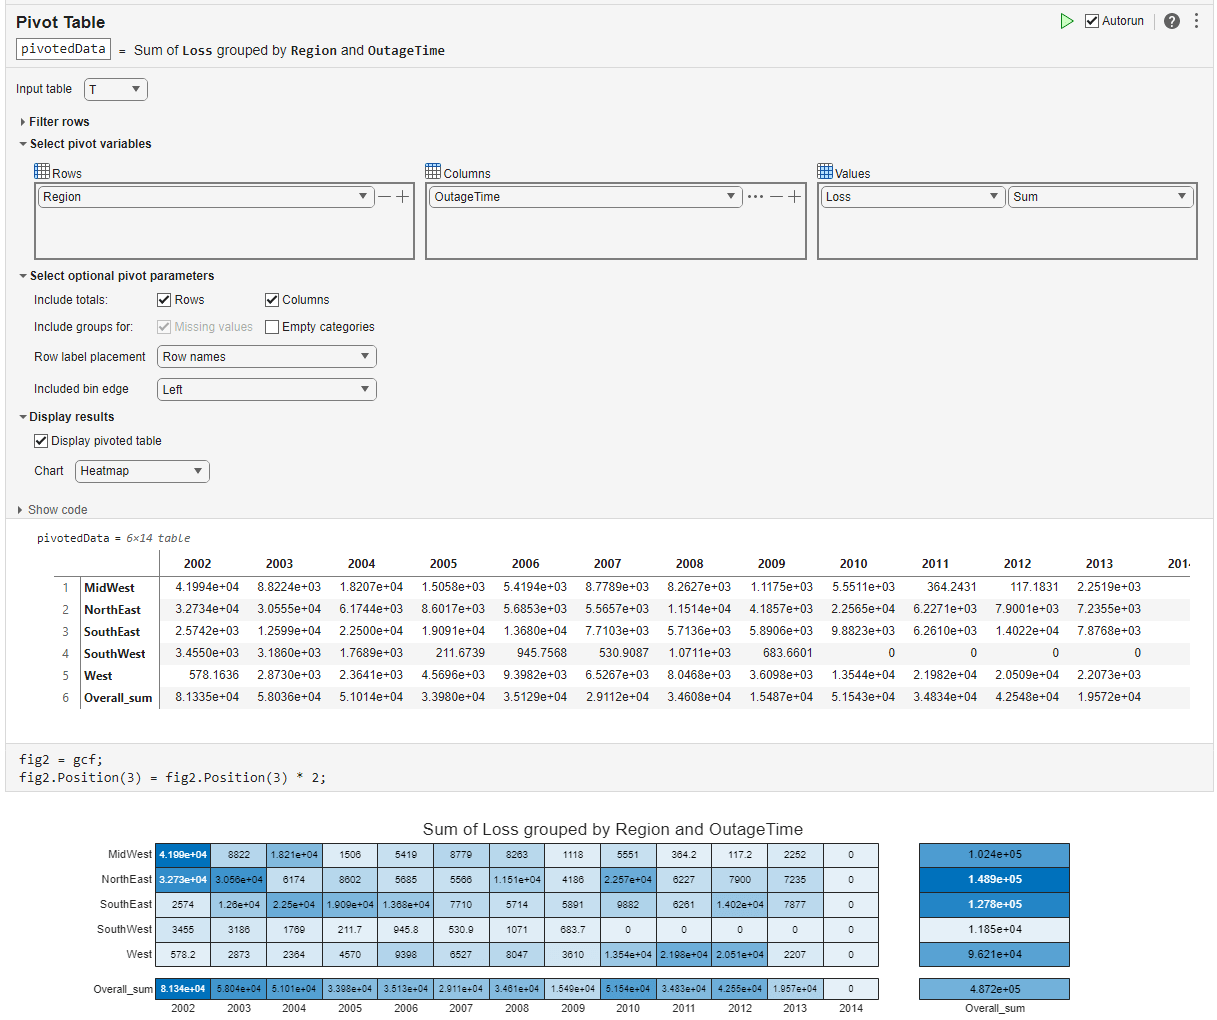Open the Chart dropdown showing Heatmap

coord(141,470)
